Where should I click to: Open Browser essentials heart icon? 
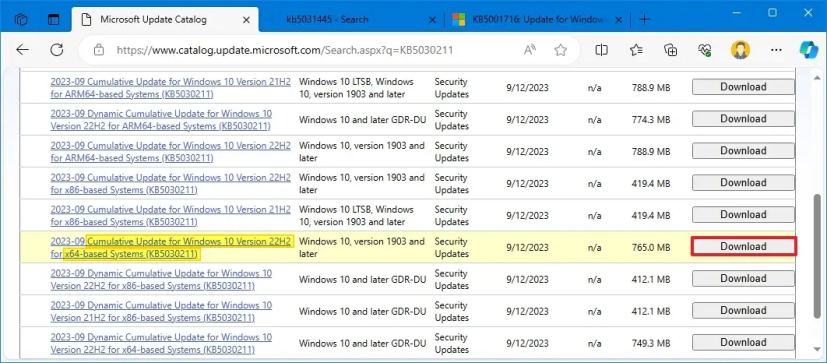coord(705,50)
